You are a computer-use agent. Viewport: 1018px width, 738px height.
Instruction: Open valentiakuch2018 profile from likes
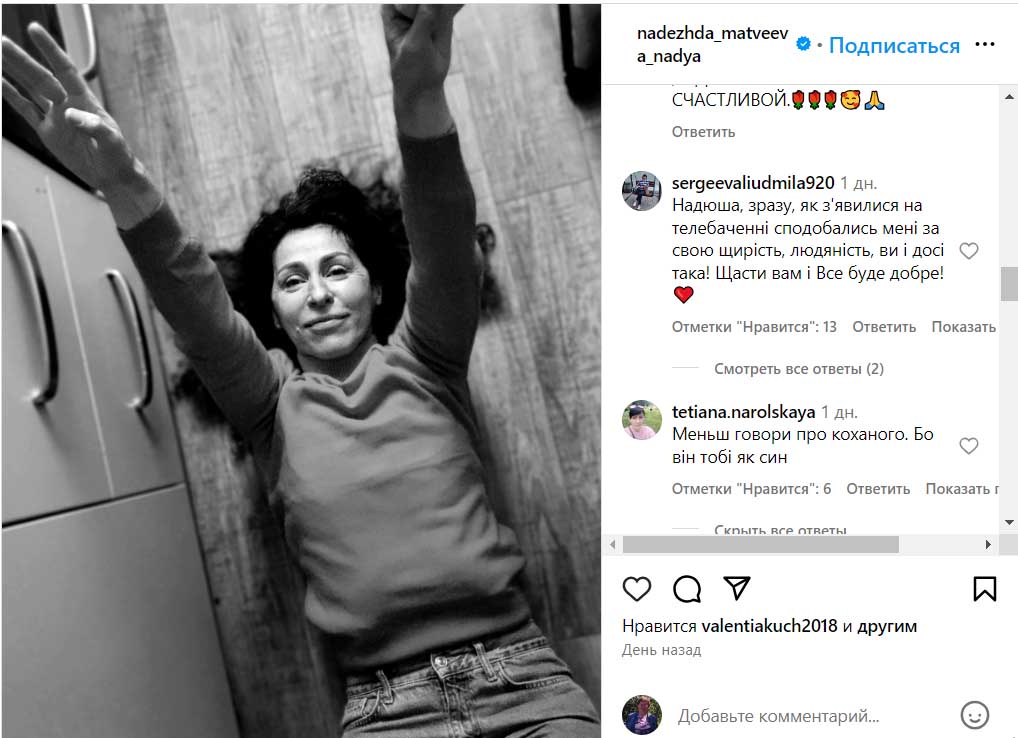click(769, 626)
